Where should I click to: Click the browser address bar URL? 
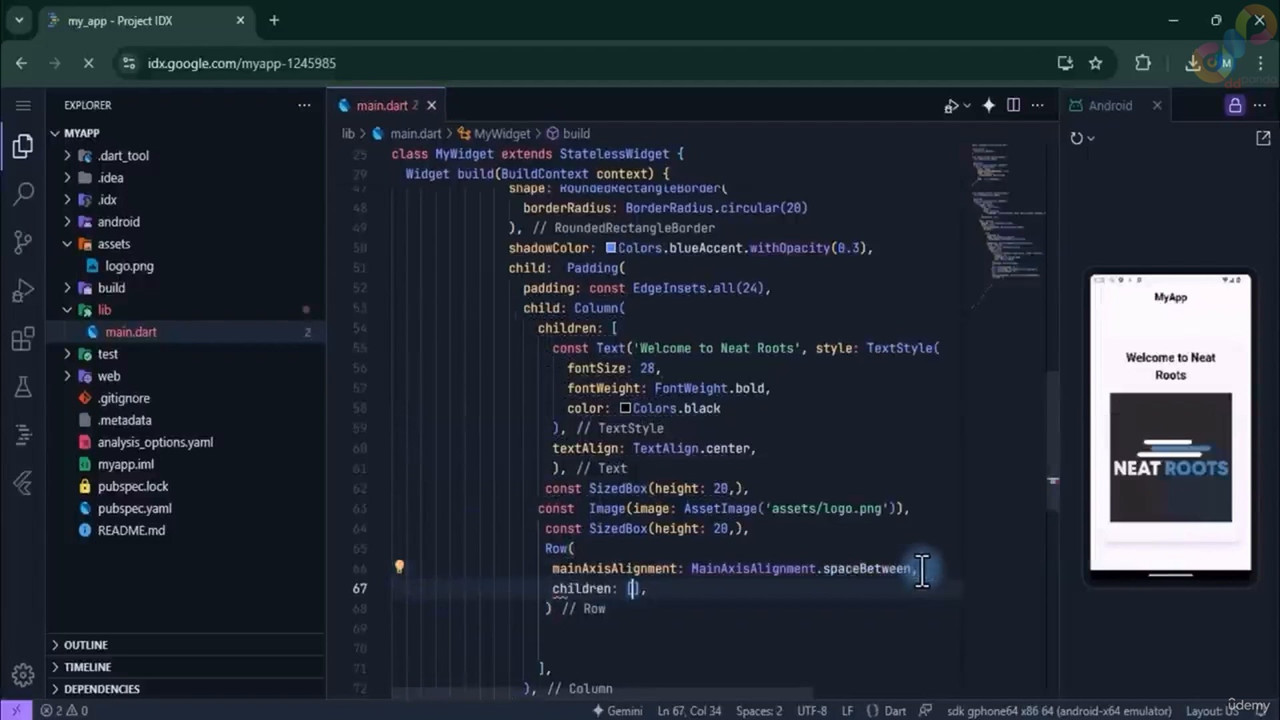click(x=242, y=63)
